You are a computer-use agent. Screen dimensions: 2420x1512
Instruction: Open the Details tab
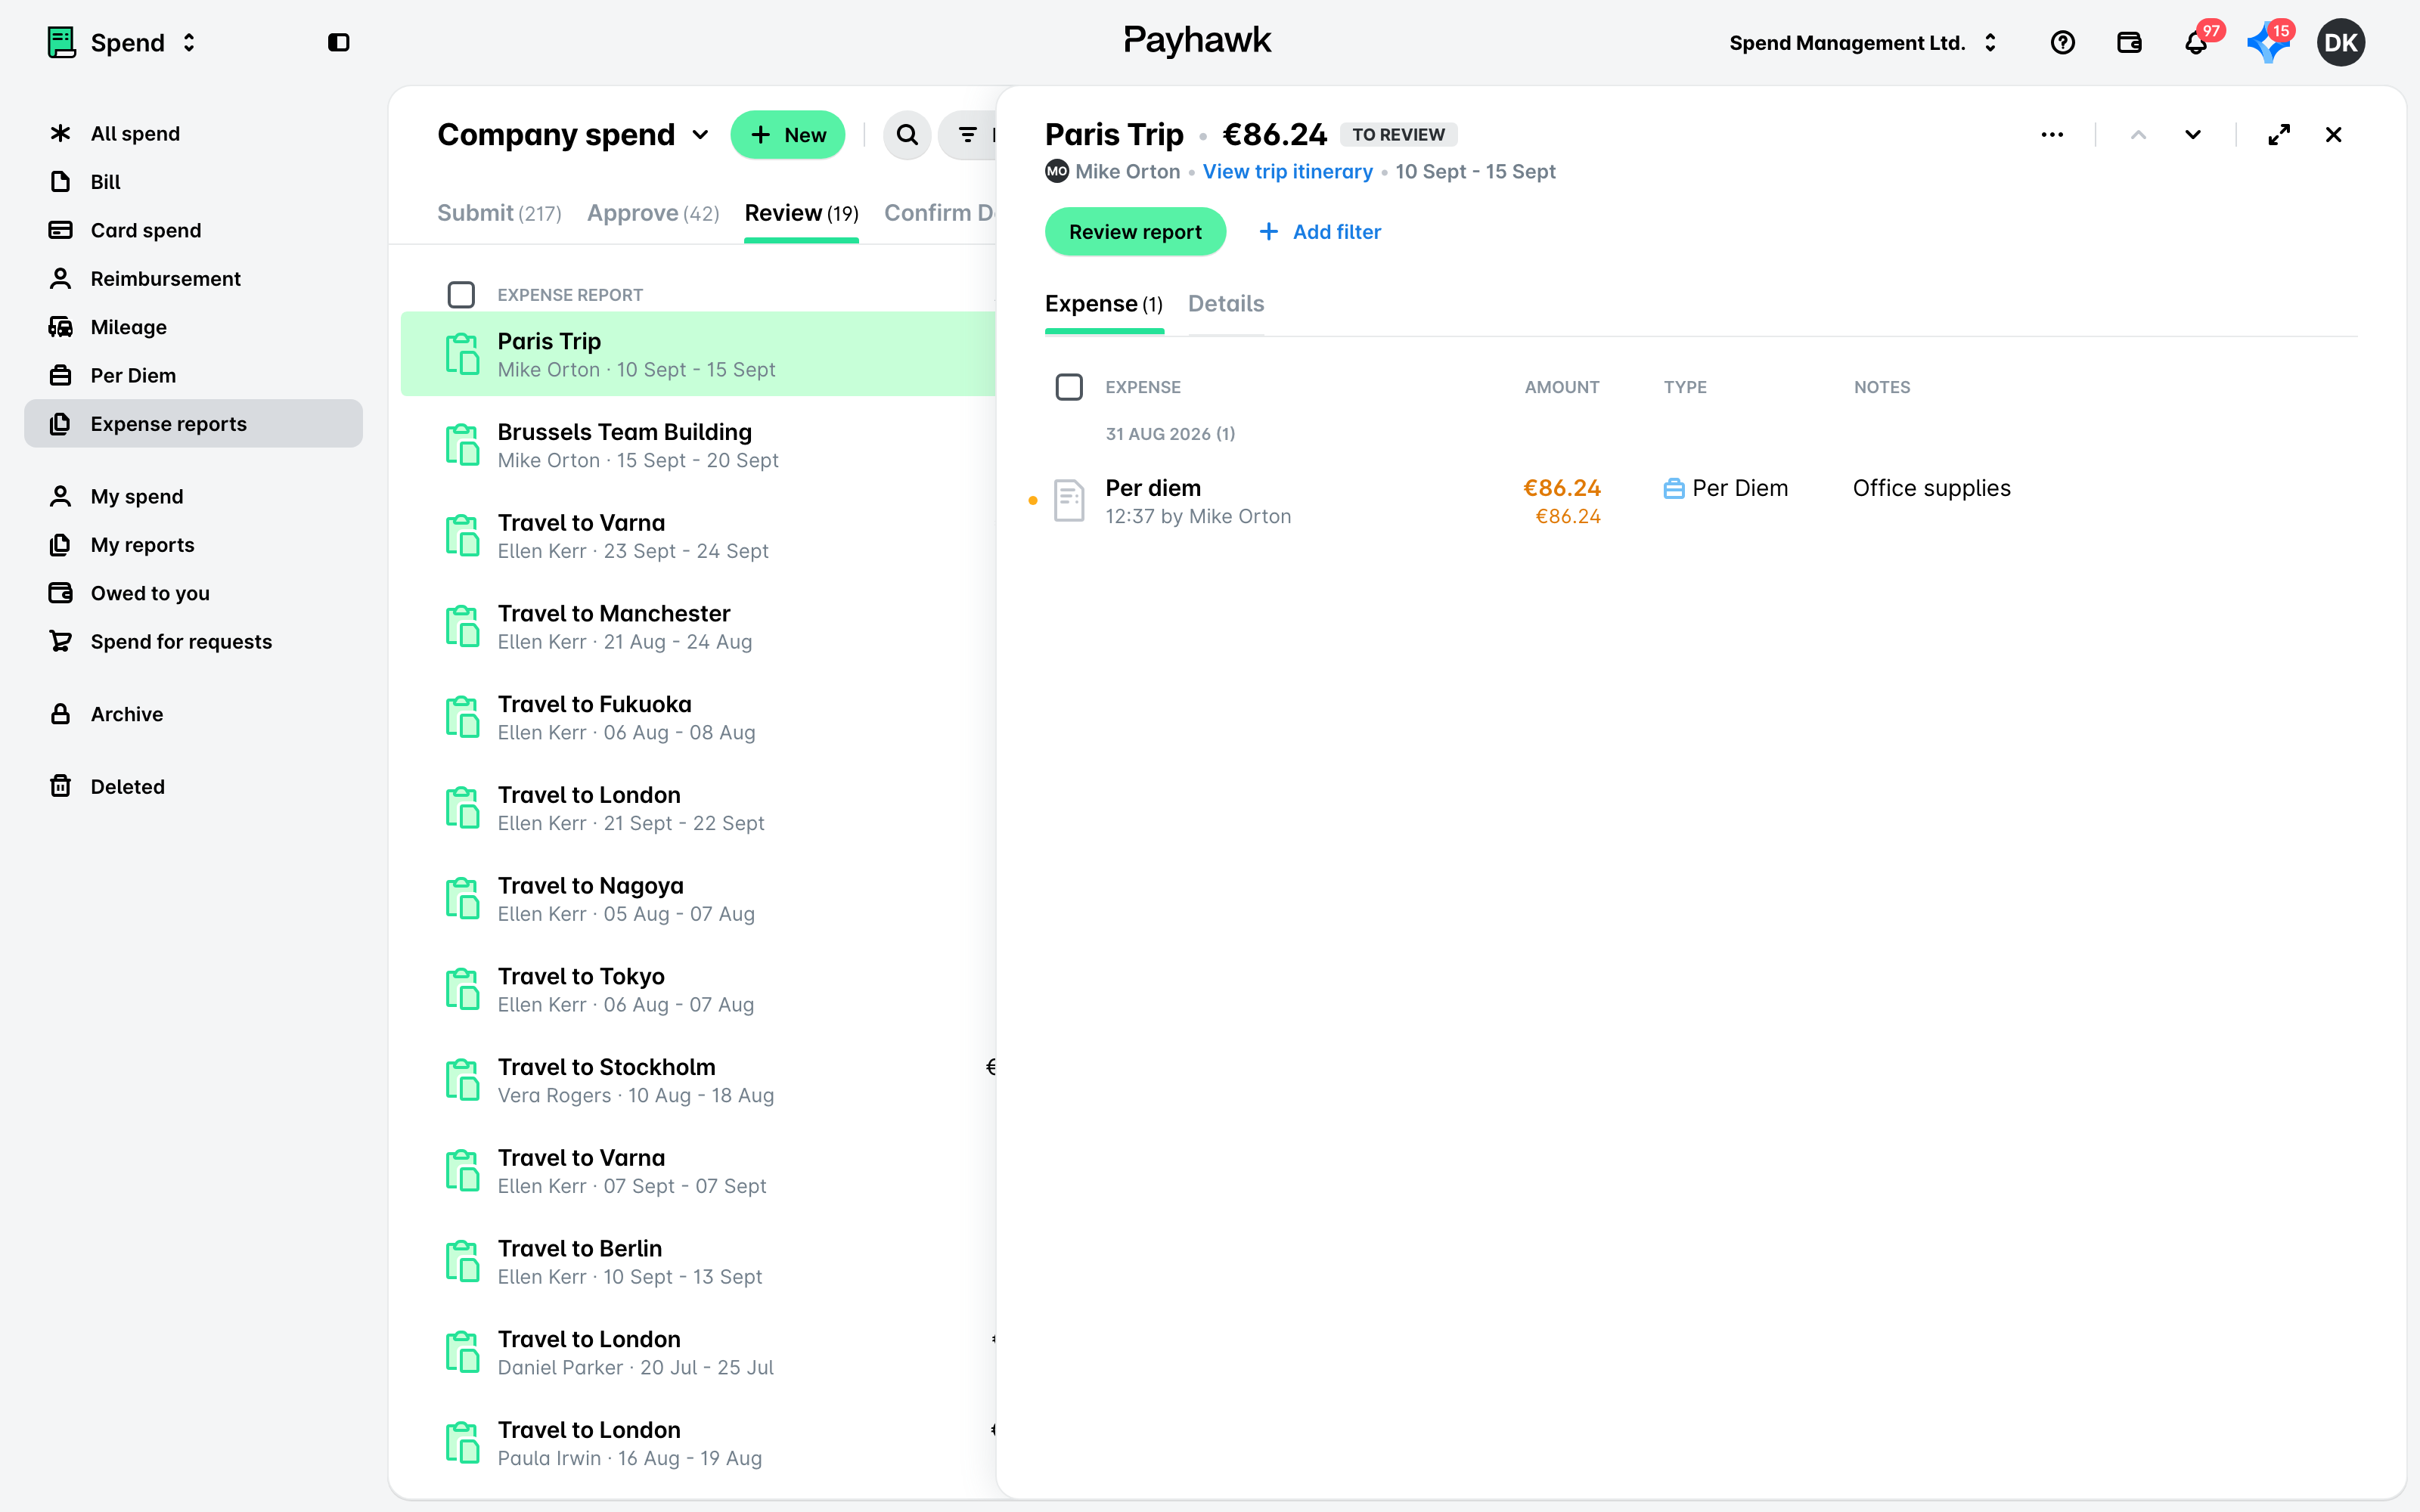(x=1225, y=303)
